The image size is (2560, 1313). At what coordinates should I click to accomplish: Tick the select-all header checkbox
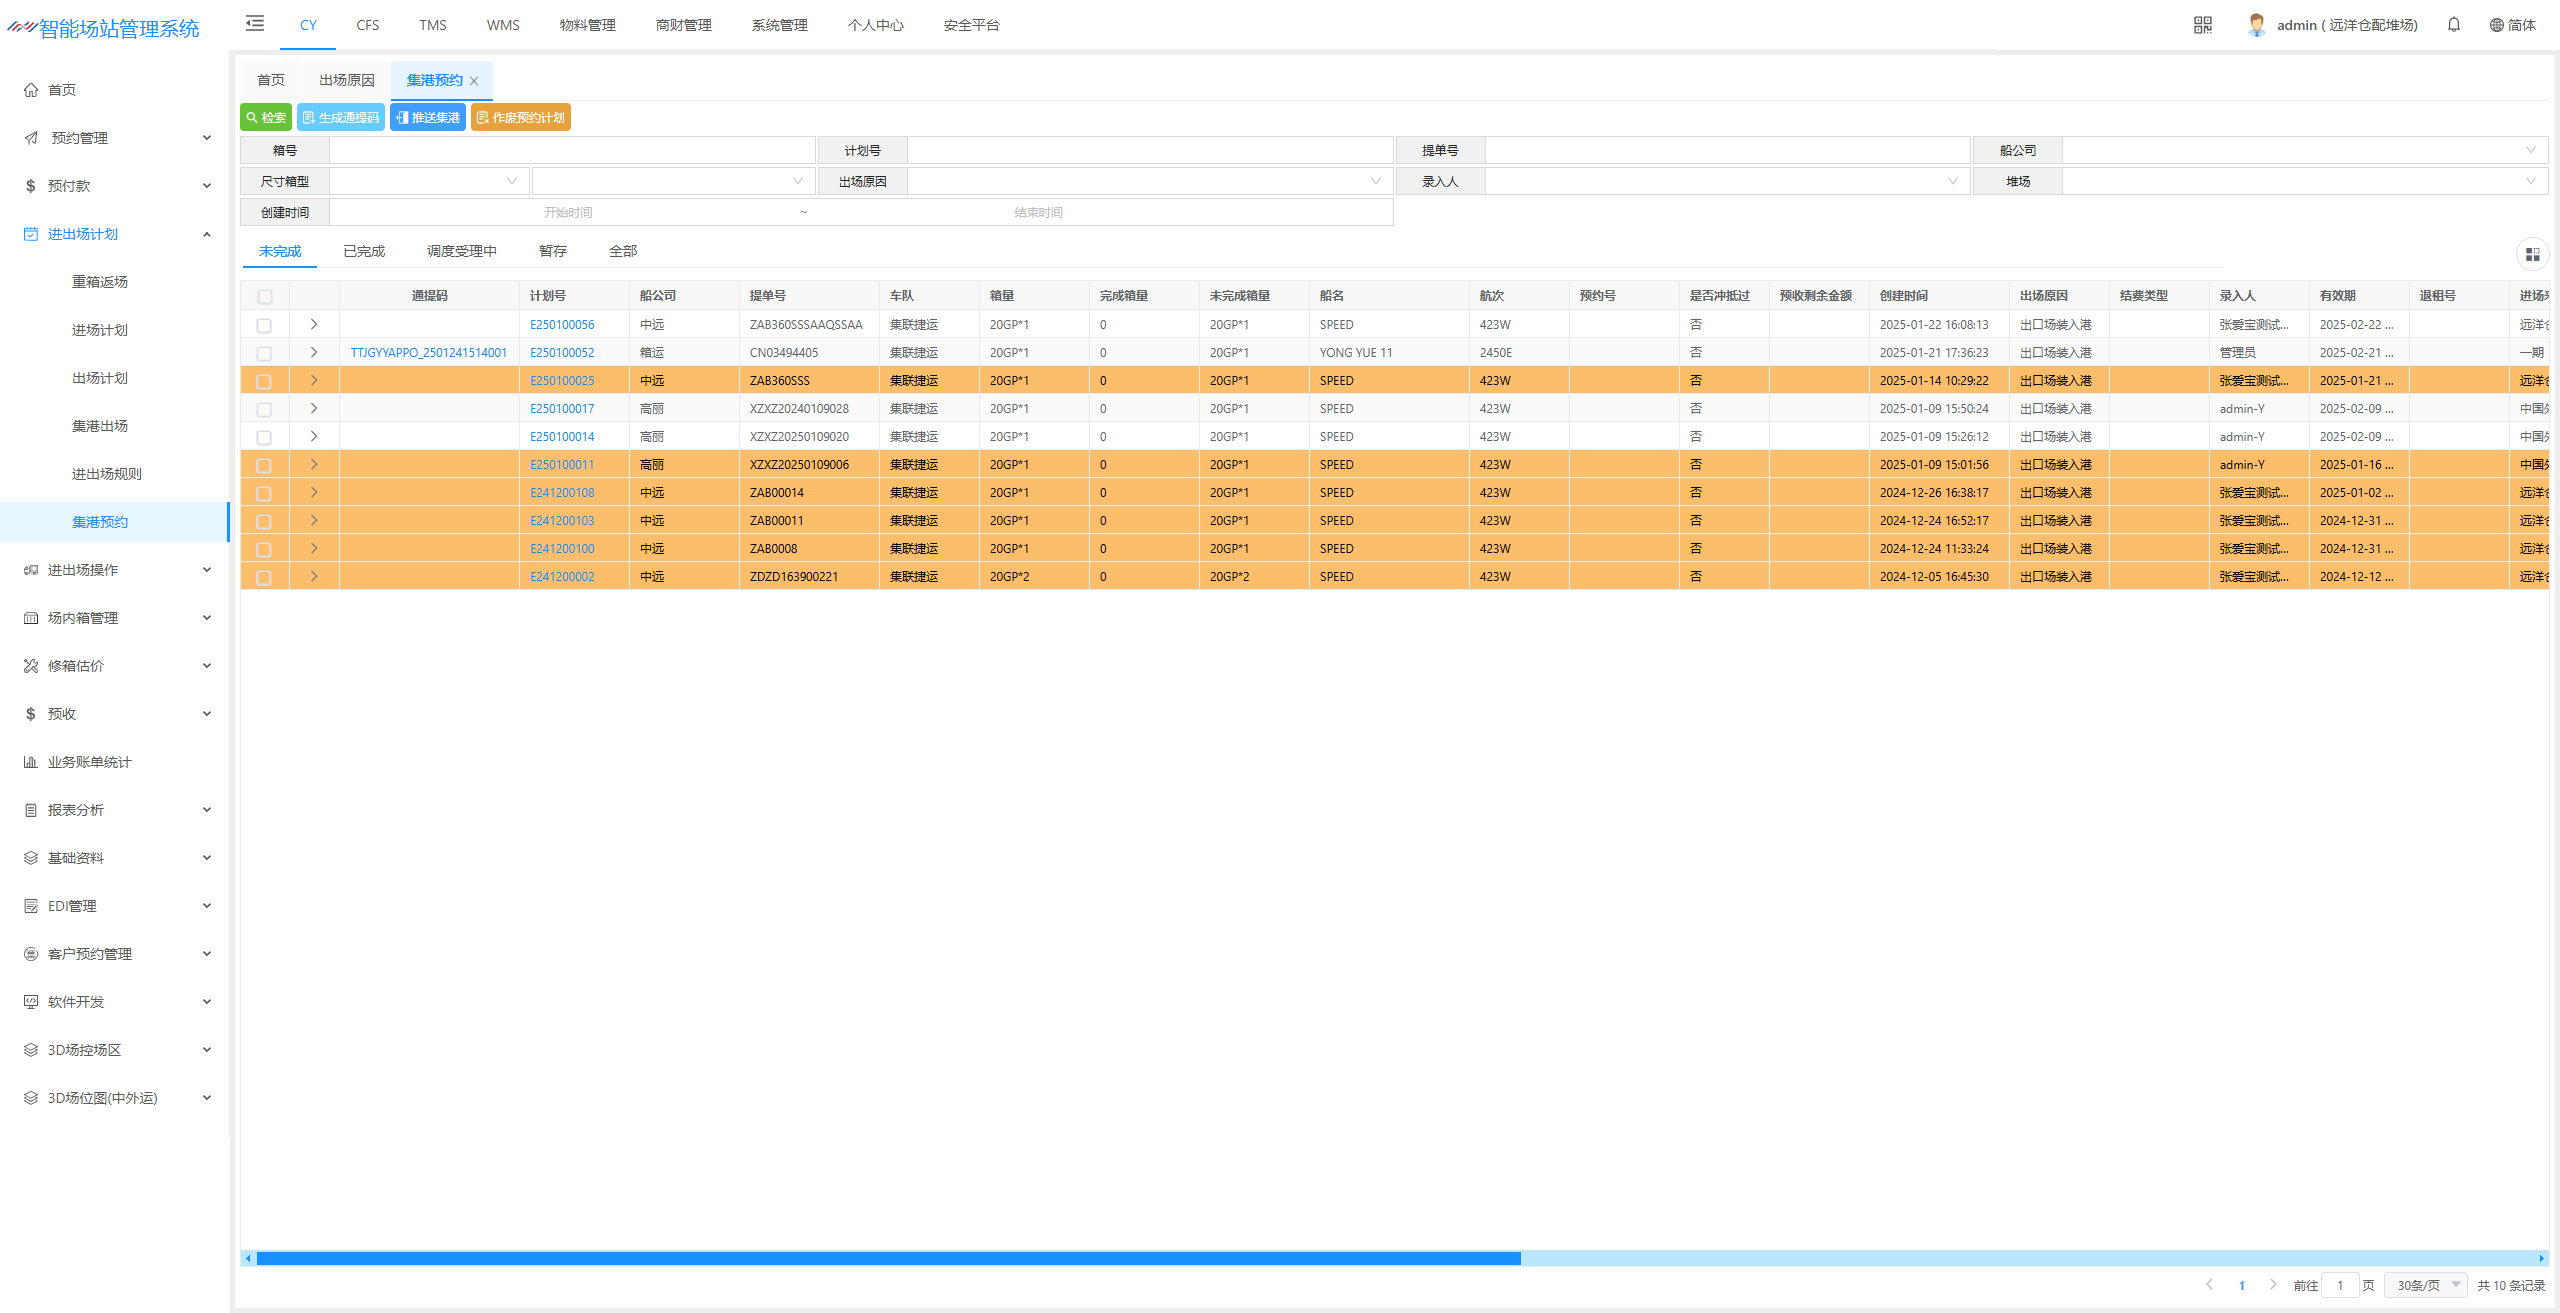265,296
